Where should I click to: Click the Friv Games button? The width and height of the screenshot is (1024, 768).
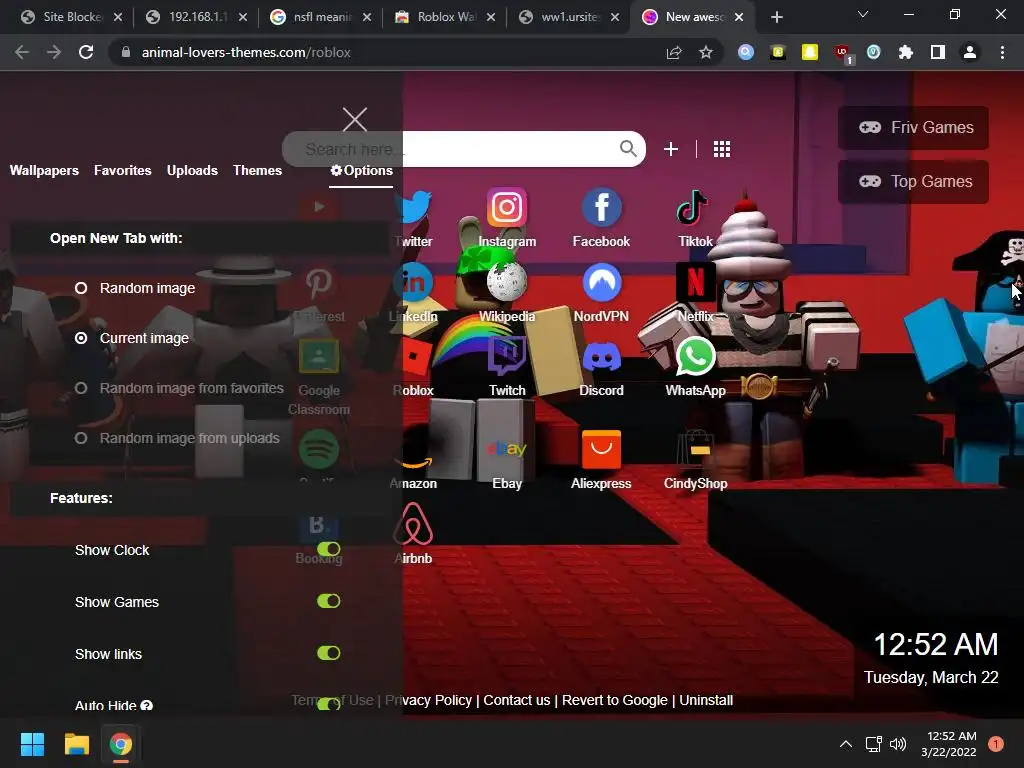tap(913, 127)
